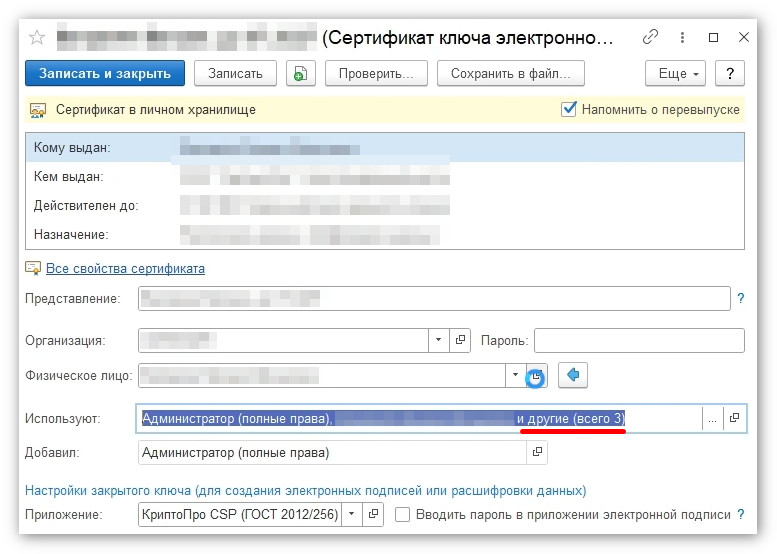
Task: Expand the Приложение КриптоПро CSP dropdown
Action: pos(351,514)
